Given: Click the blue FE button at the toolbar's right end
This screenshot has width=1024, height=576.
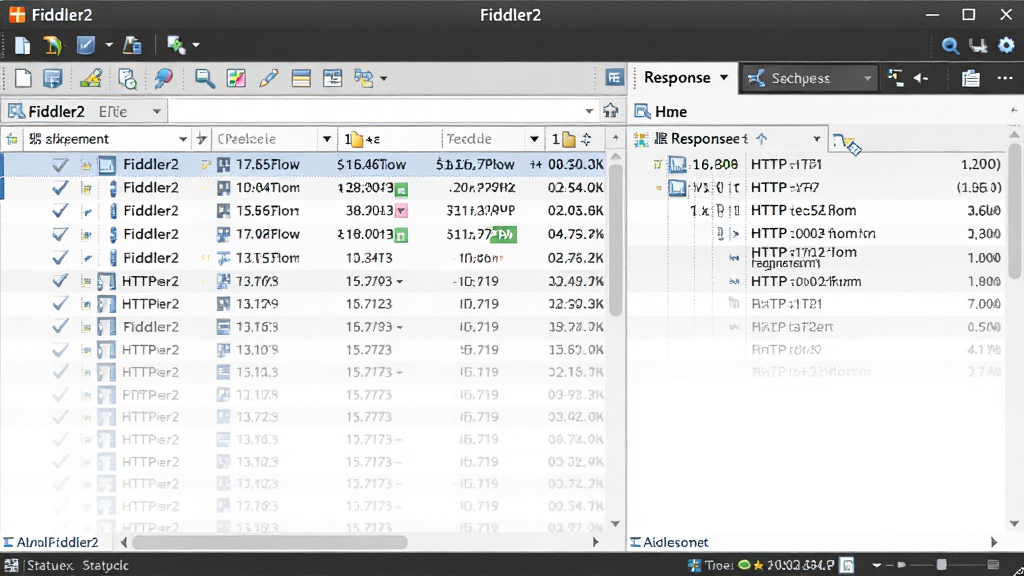Looking at the screenshot, I should 614,78.
